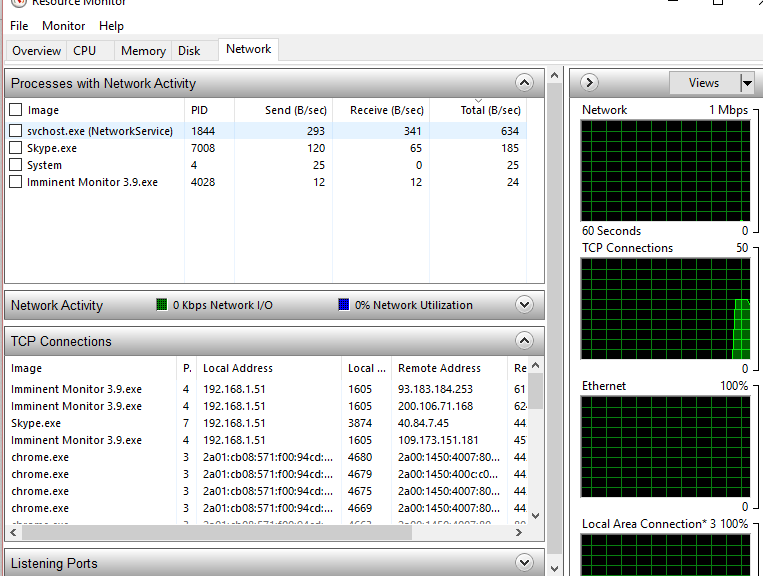This screenshot has width=763, height=576.
Task: Check the Skype.exe process checkbox
Action: pos(16,148)
